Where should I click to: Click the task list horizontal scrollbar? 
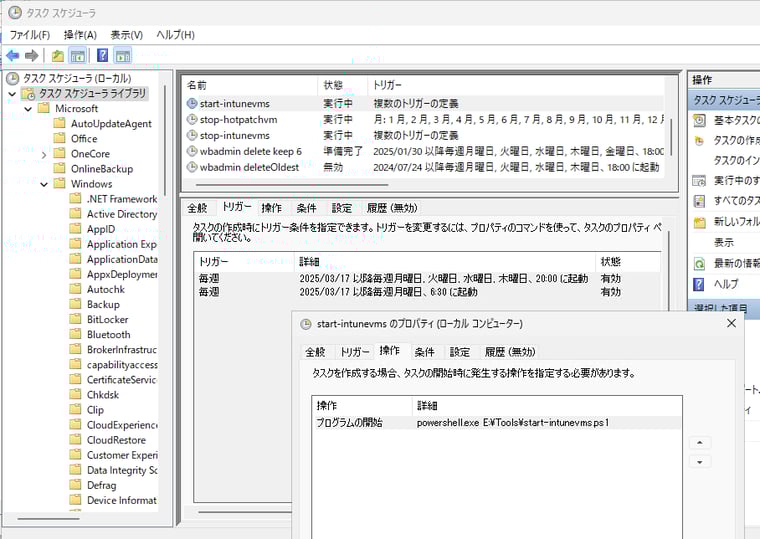tap(292, 185)
